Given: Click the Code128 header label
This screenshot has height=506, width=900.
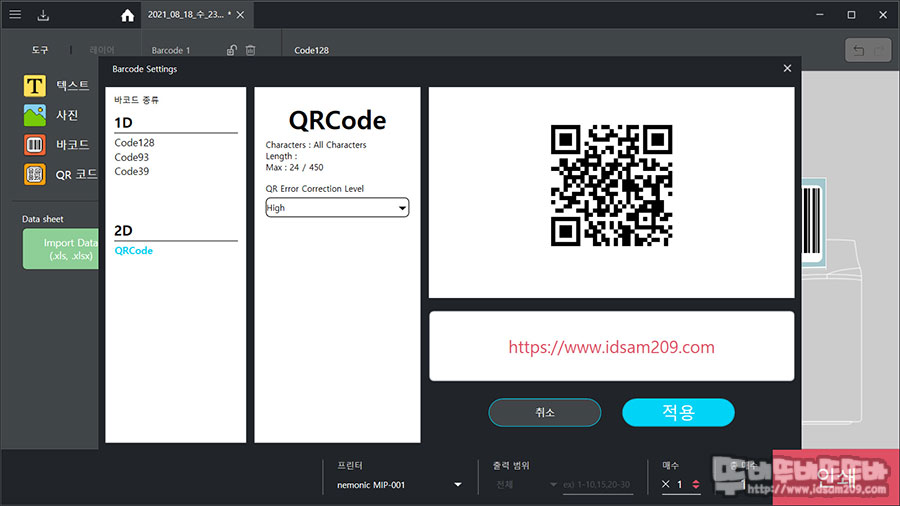Looking at the screenshot, I should click(312, 50).
